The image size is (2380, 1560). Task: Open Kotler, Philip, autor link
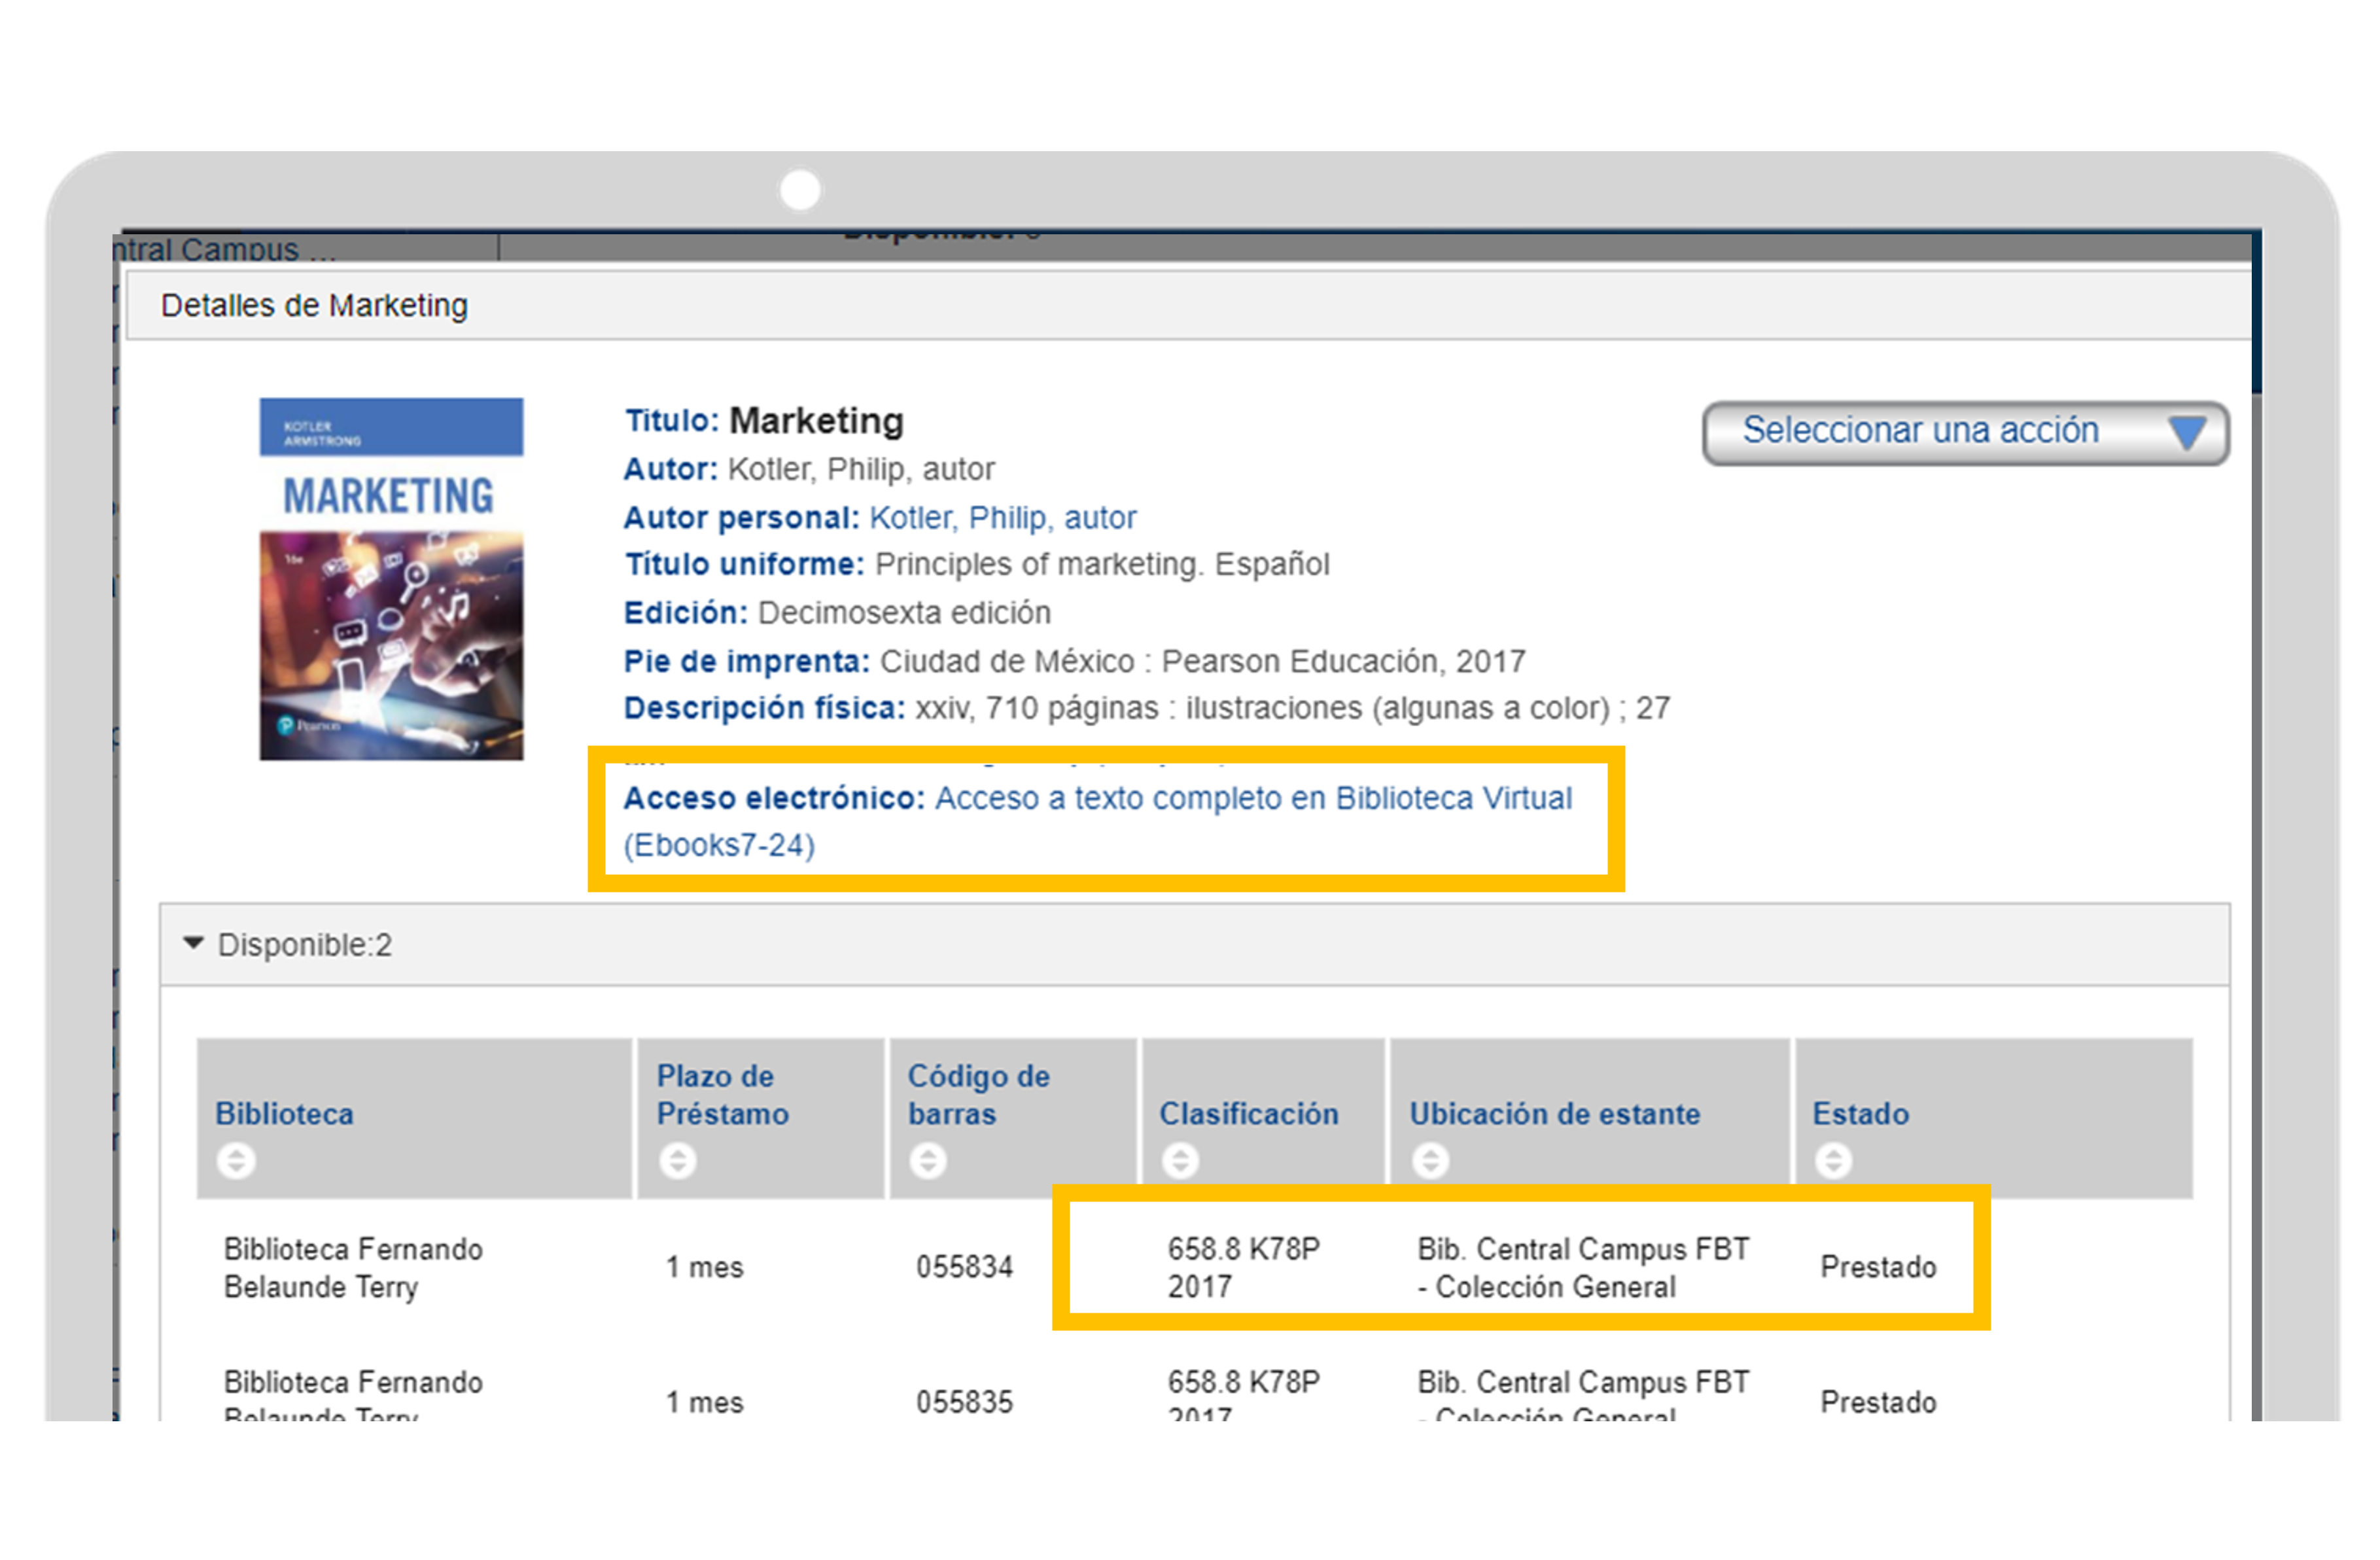(x=1002, y=518)
